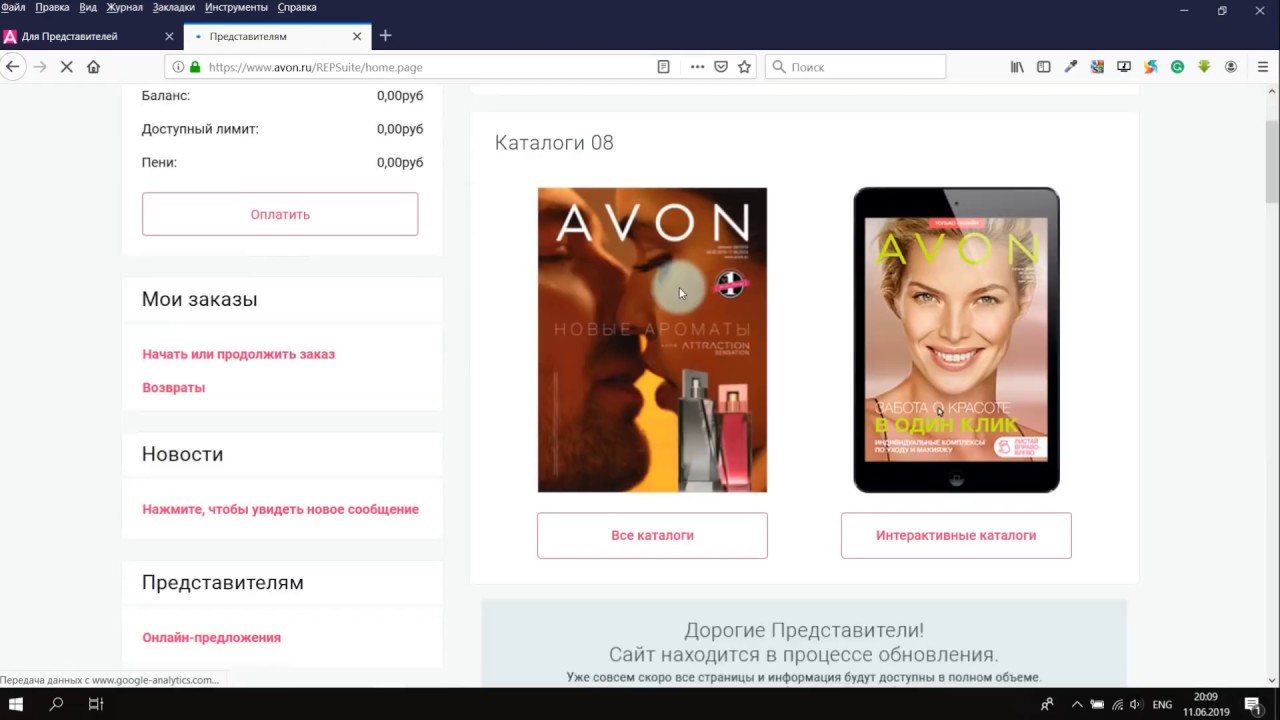The width and height of the screenshot is (1280, 720).
Task: Open page actions three-dots menu
Action: pos(697,67)
